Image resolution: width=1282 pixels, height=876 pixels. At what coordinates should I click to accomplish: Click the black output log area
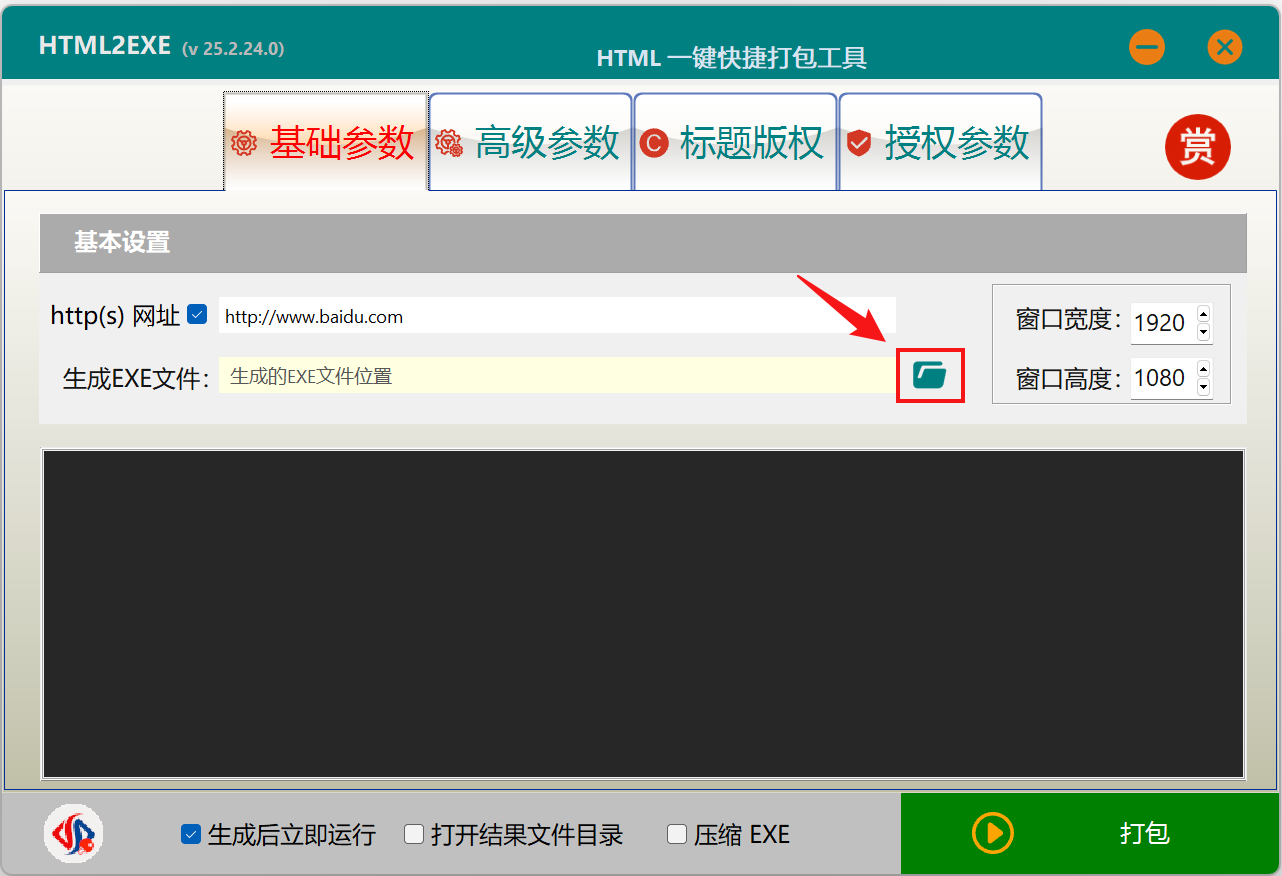(643, 614)
